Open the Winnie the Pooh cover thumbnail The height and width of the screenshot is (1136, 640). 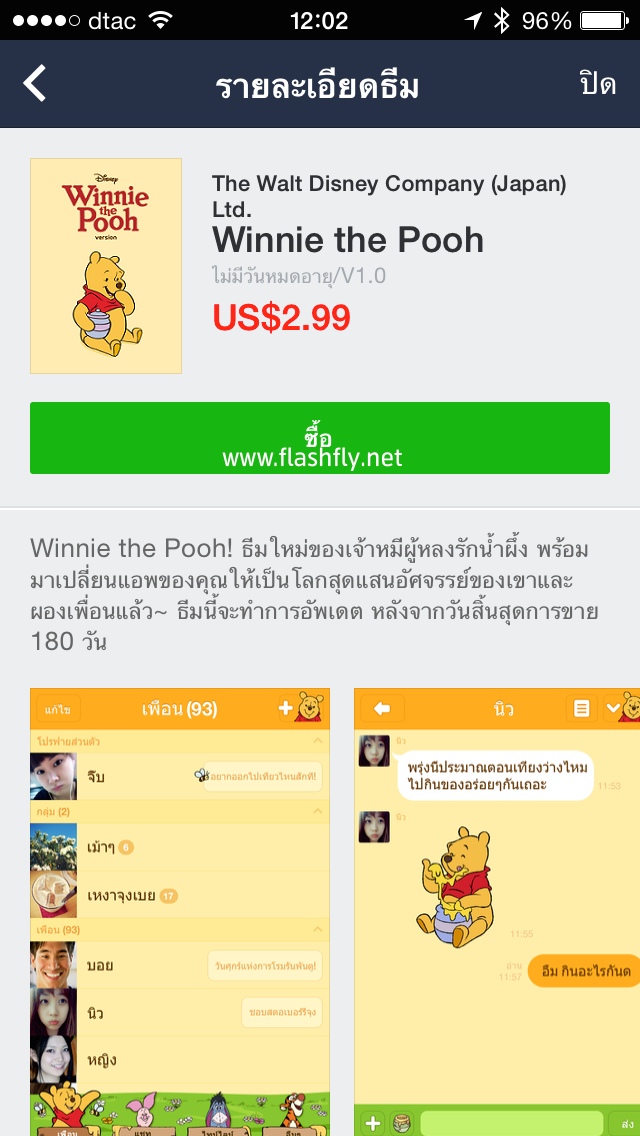pyautogui.click(x=106, y=266)
